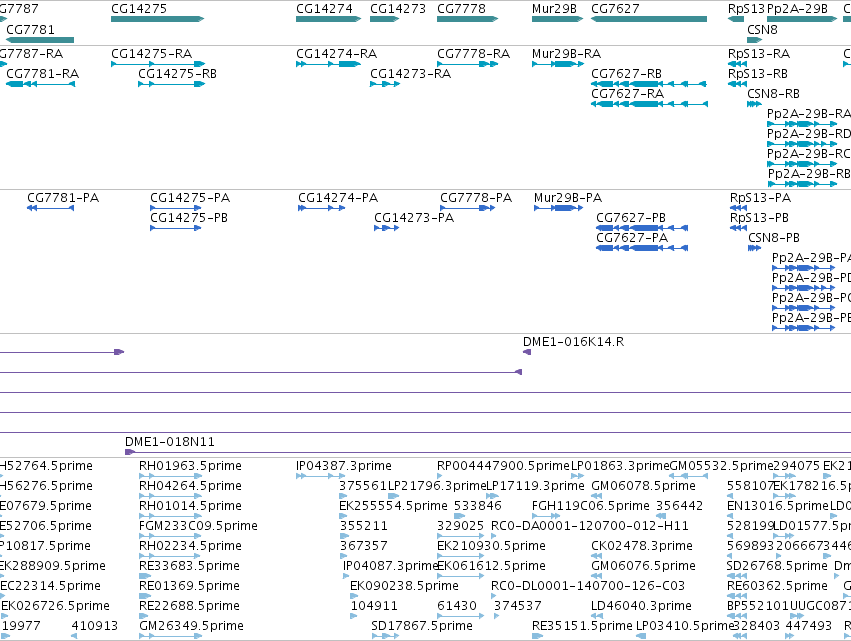This screenshot has width=851, height=641.
Task: Click transcript CG14273-RA
Action: (x=410, y=74)
